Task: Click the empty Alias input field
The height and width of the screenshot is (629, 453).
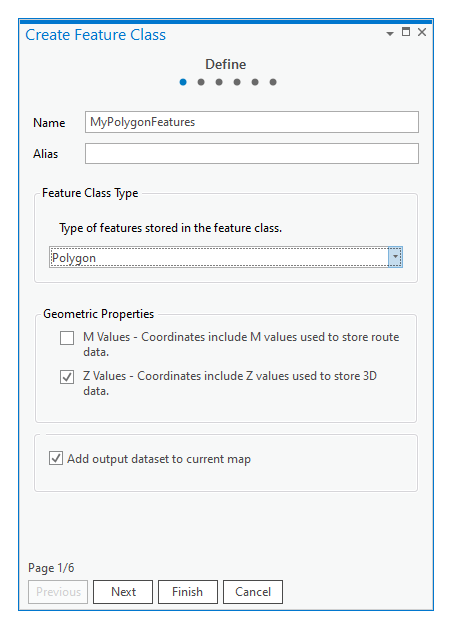Action: point(252,153)
